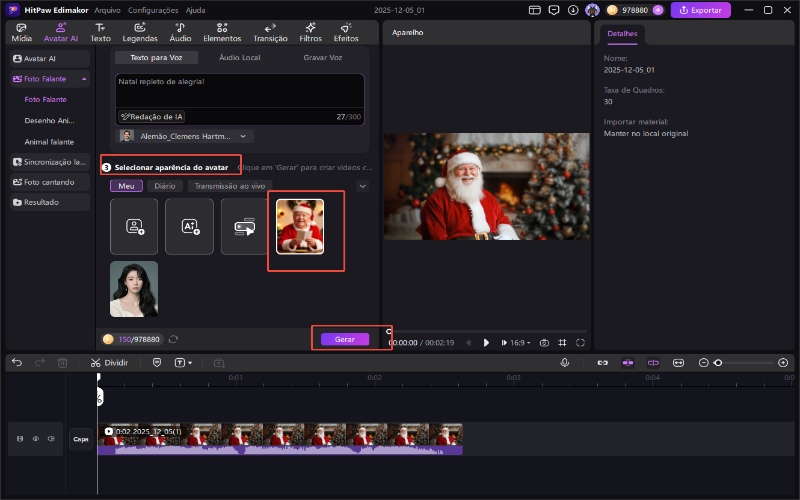Open Foto cantando in sidebar

click(50, 182)
